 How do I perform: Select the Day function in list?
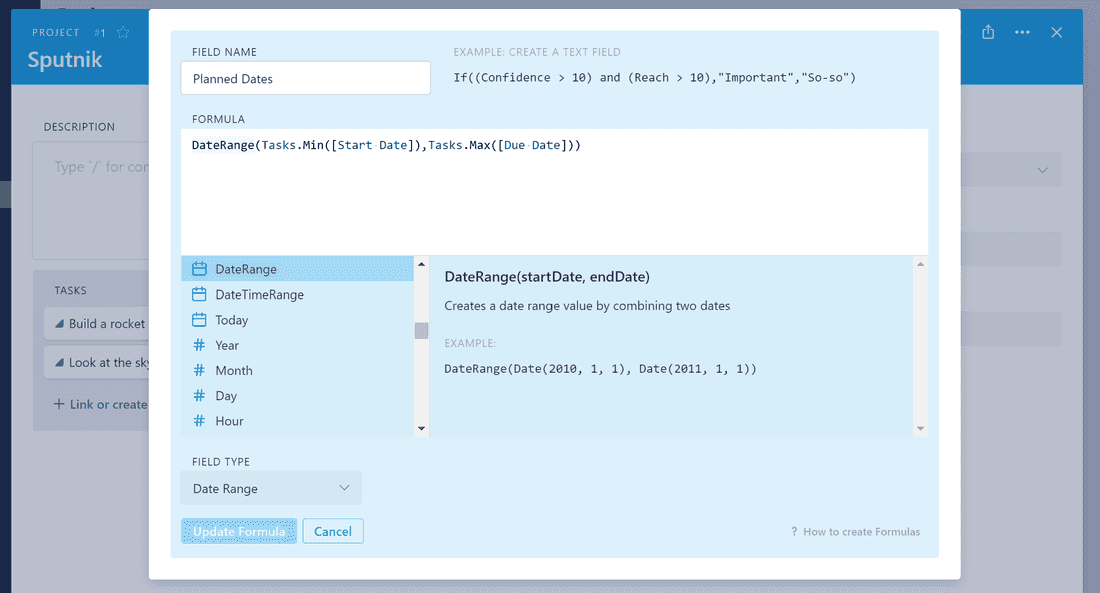coord(226,396)
